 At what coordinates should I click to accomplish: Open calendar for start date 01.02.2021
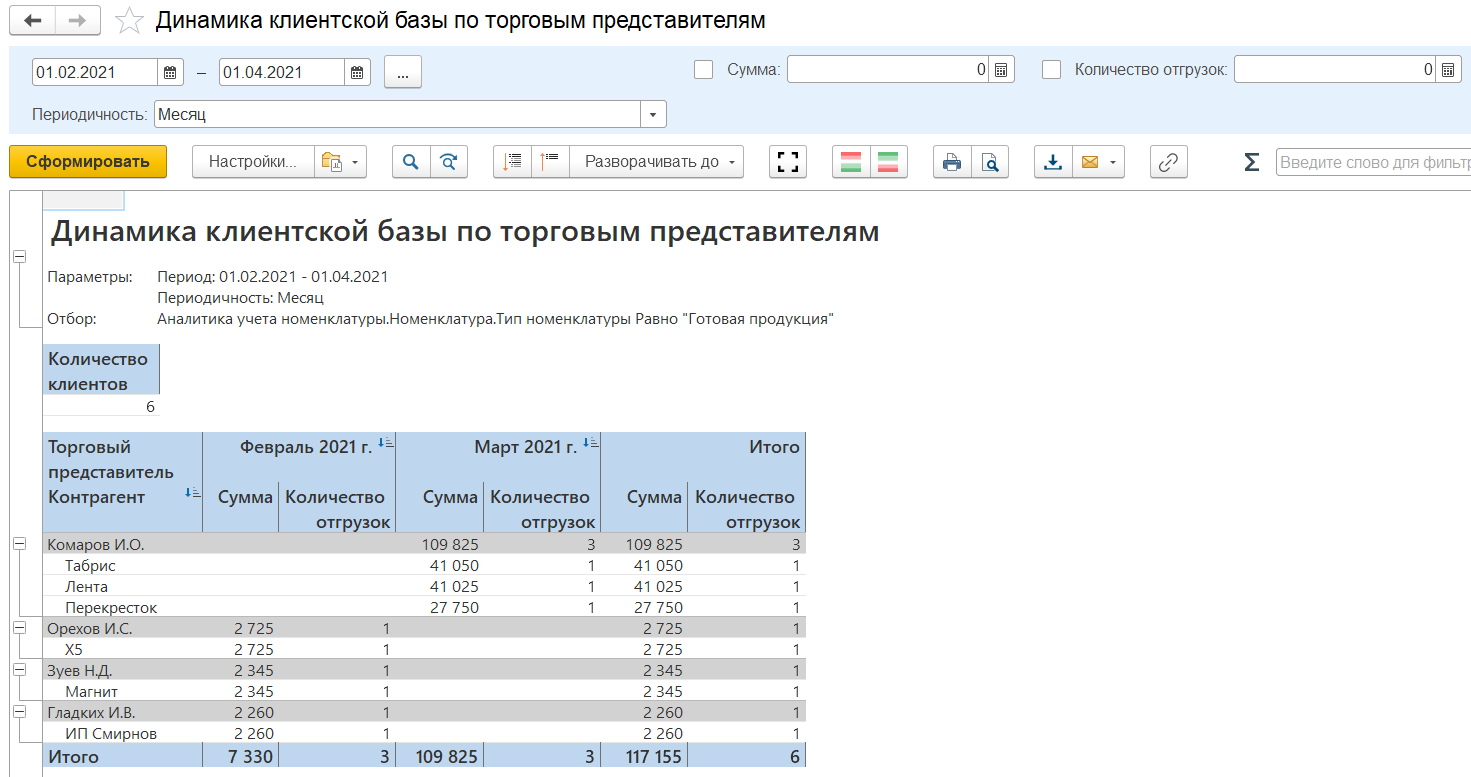[x=171, y=72]
